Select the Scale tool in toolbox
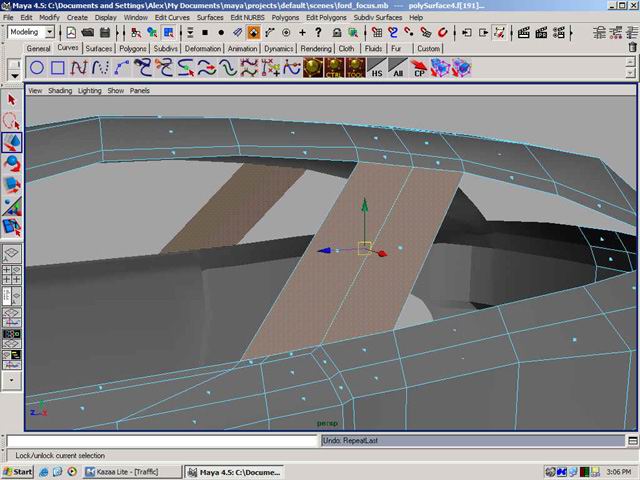This screenshot has width=640, height=480. [x=12, y=185]
